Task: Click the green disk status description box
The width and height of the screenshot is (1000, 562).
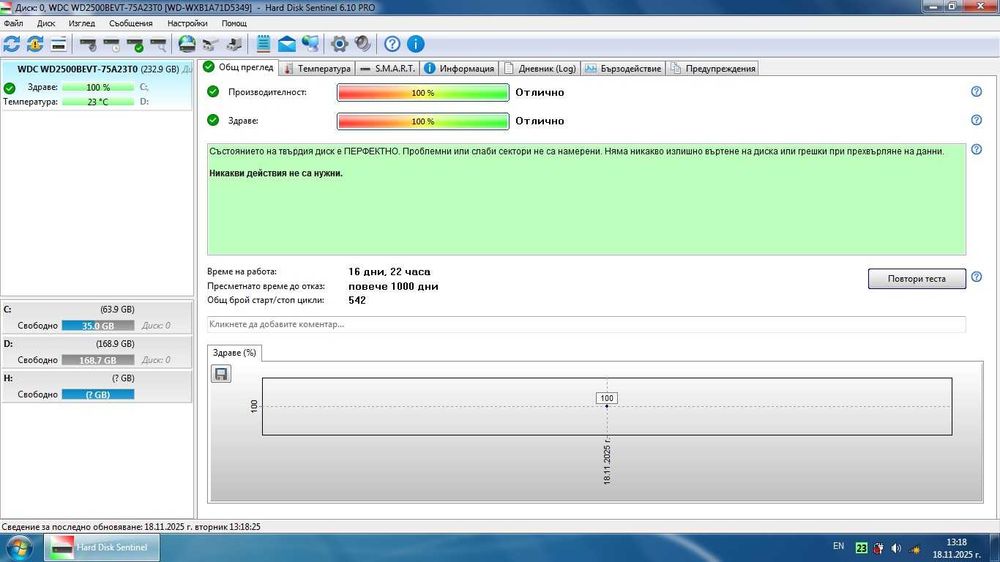Action: (x=586, y=199)
